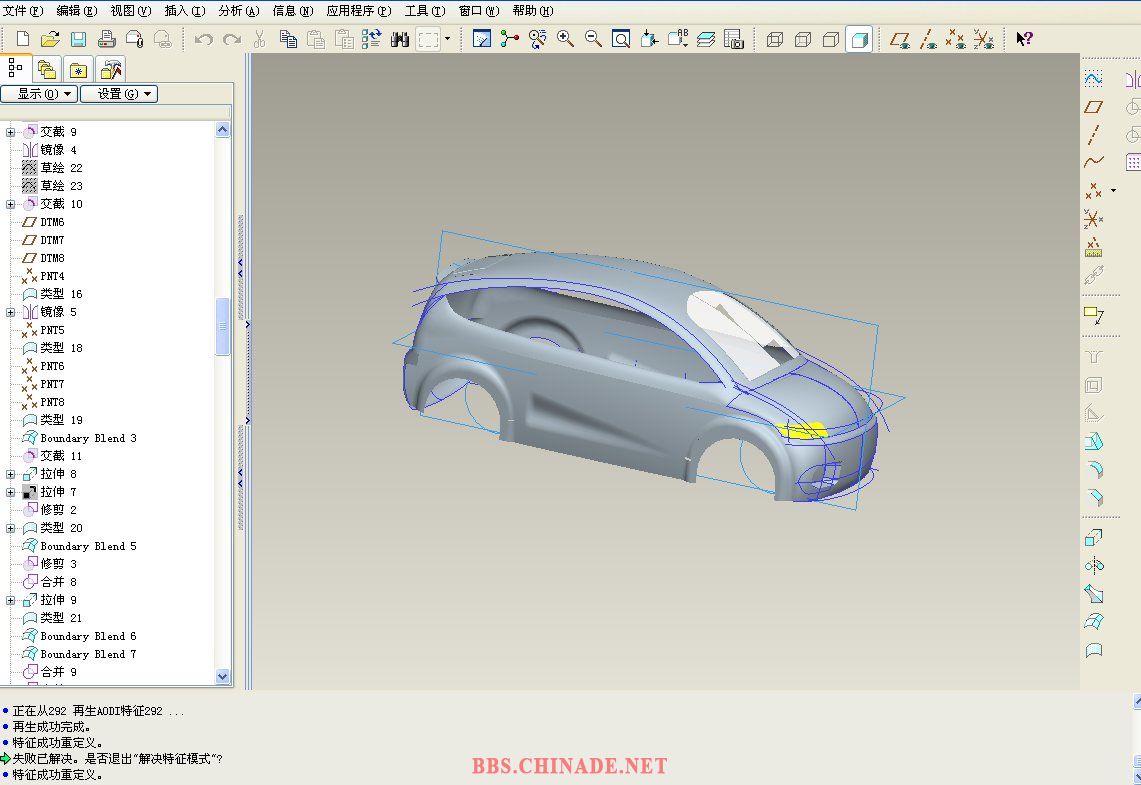
Task: Refit model to the screen
Action: point(621,39)
